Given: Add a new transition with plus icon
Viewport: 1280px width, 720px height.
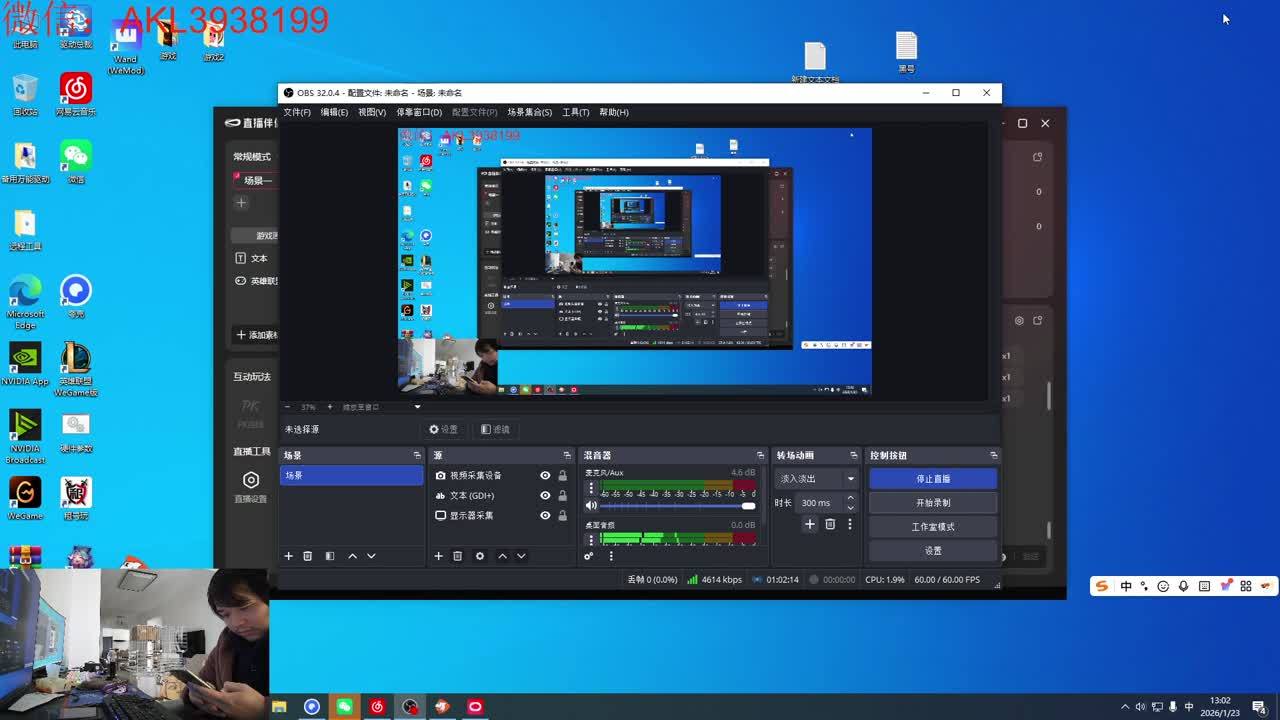Looking at the screenshot, I should 810,524.
